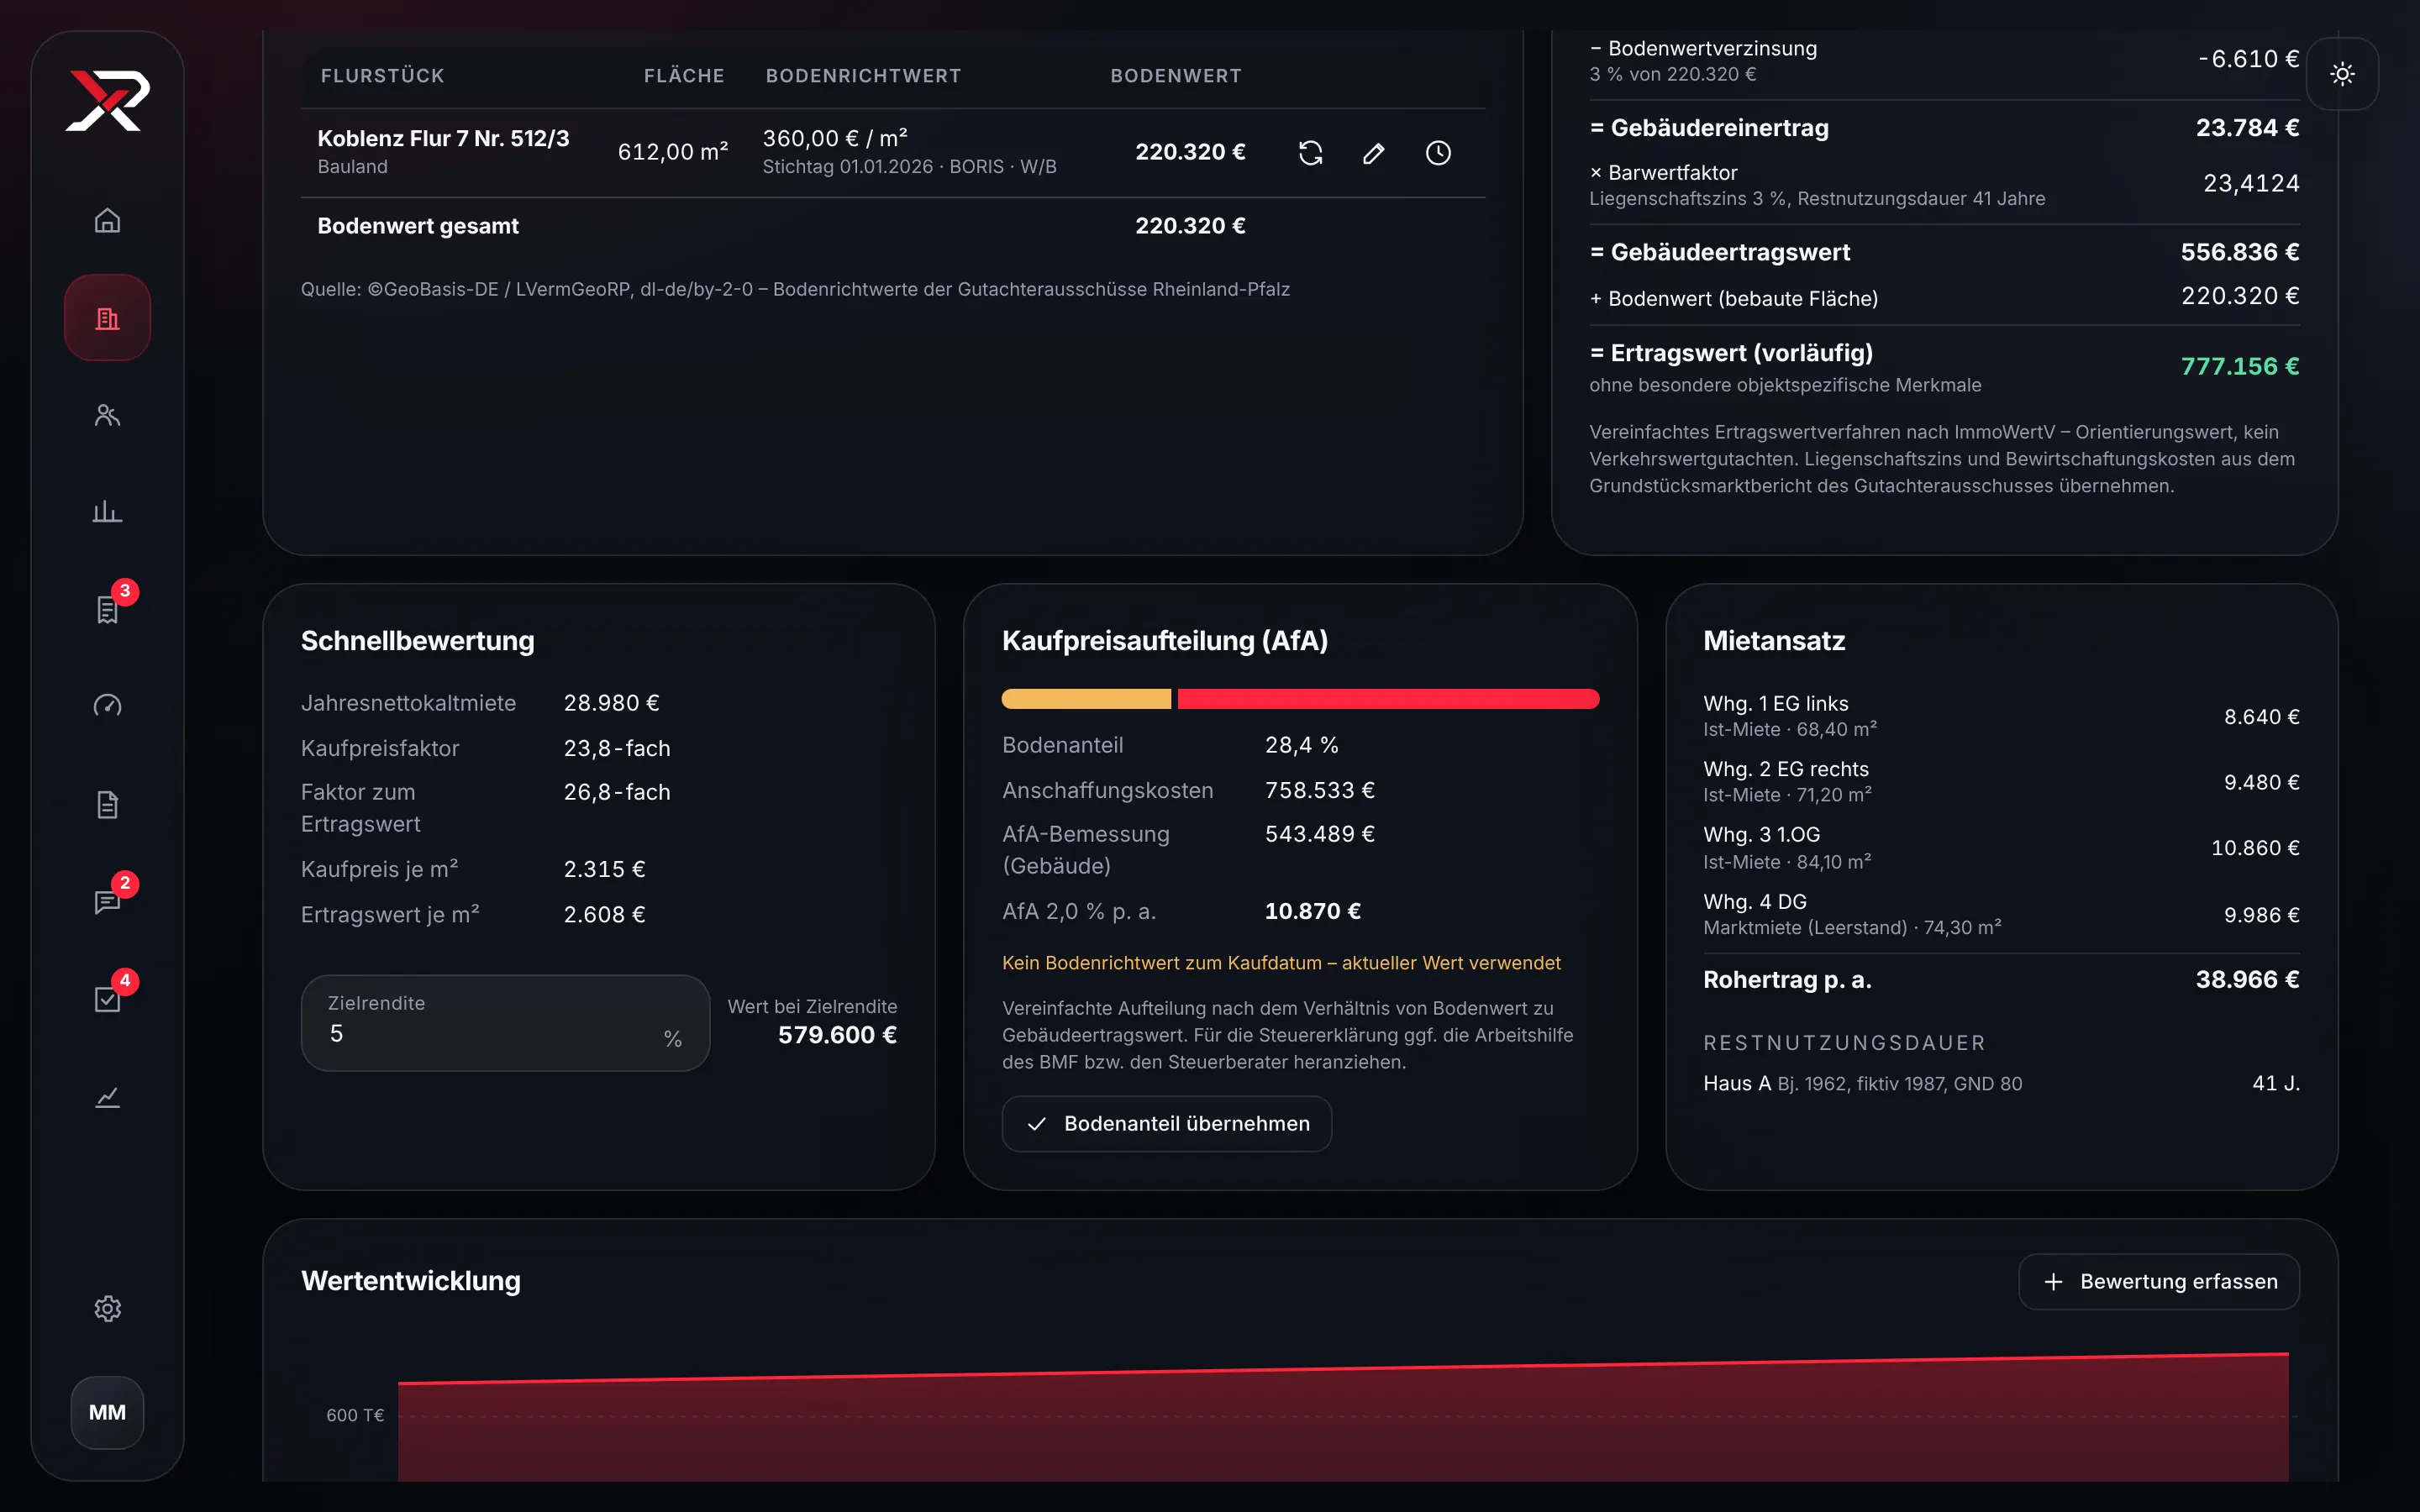Viewport: 2420px width, 1512px height.
Task: Click the AfA 2,0 % 10.870 € value
Action: tap(1312, 911)
